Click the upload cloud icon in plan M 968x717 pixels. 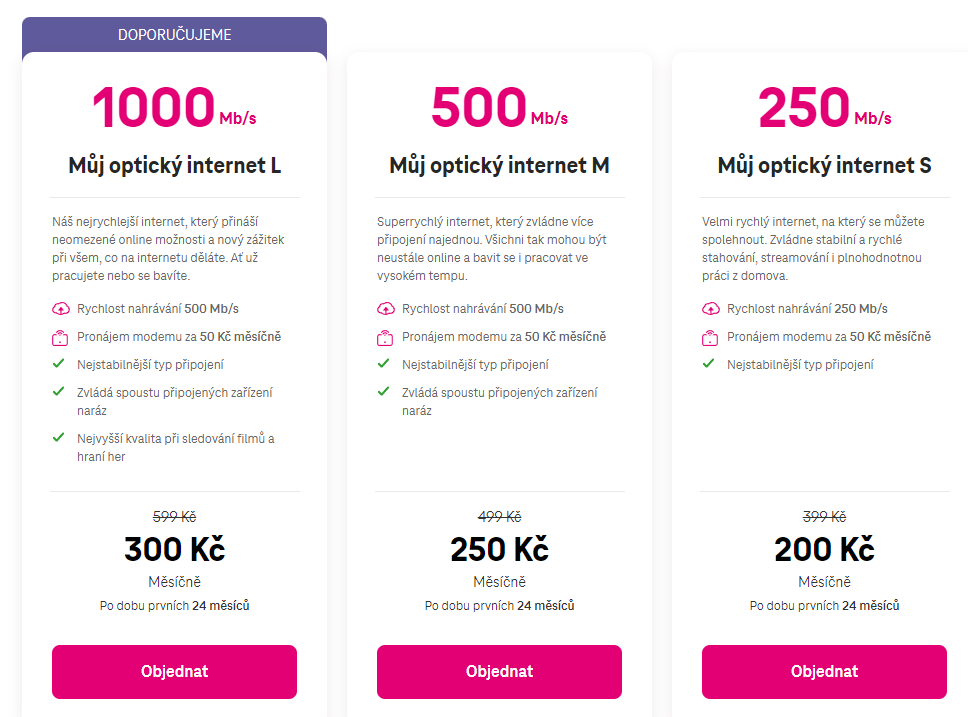click(385, 309)
